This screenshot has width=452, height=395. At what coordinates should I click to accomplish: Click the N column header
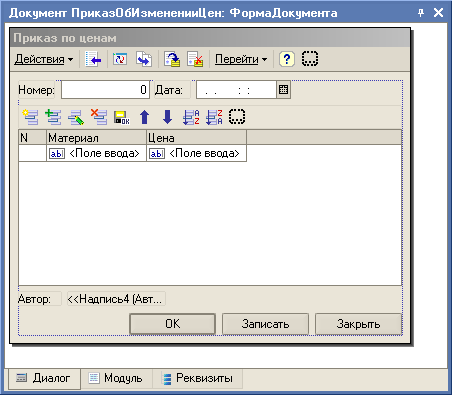32,137
